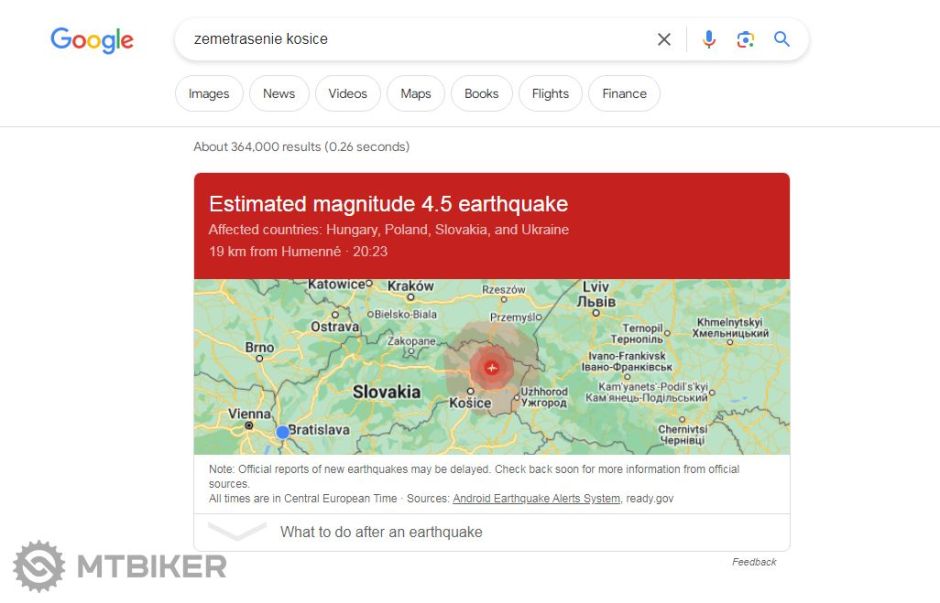This screenshot has height=603, width=940.
Task: Select the Videos search filter
Action: [x=347, y=93]
